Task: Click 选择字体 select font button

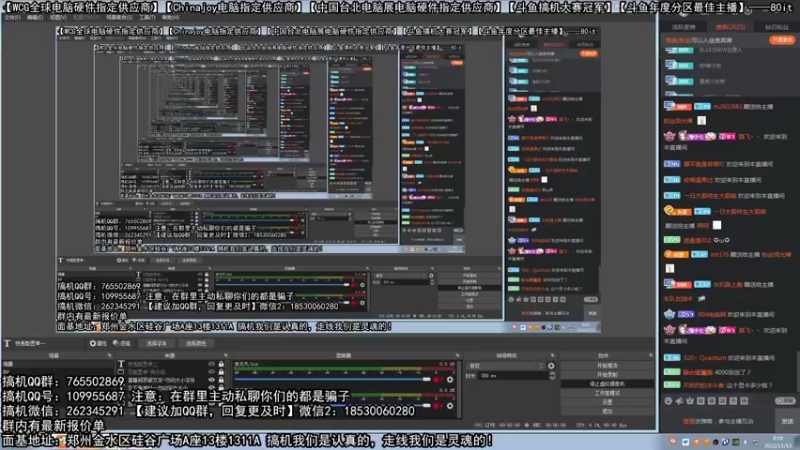Action: (x=156, y=343)
